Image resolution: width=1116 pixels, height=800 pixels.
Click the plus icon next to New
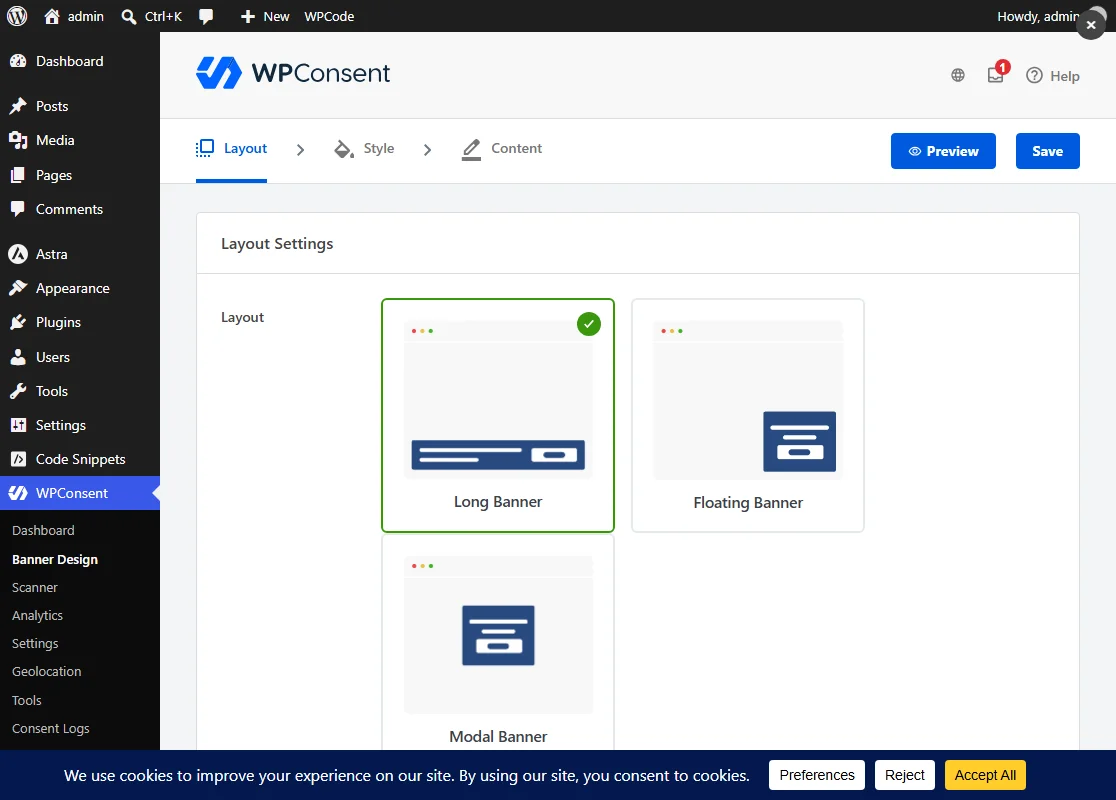tap(248, 16)
